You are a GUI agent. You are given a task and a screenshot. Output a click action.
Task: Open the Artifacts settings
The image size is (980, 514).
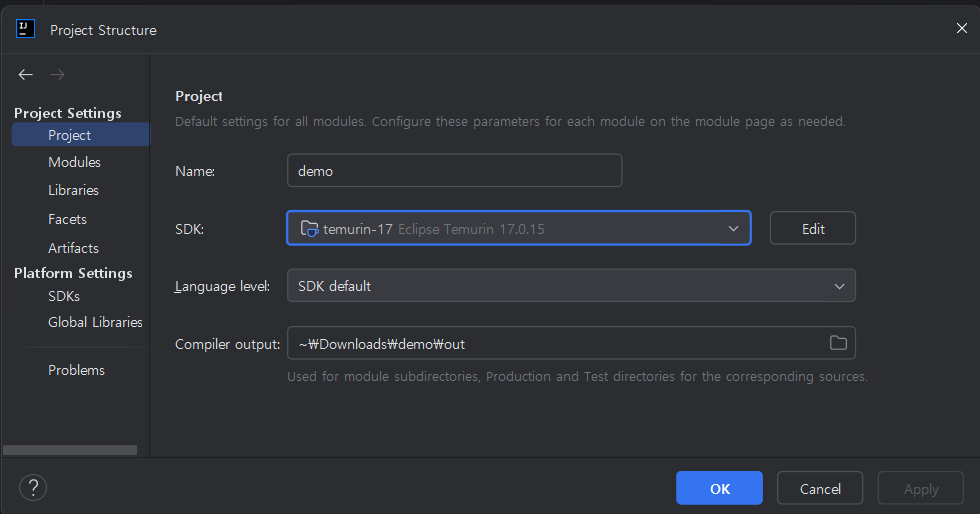tap(73, 248)
